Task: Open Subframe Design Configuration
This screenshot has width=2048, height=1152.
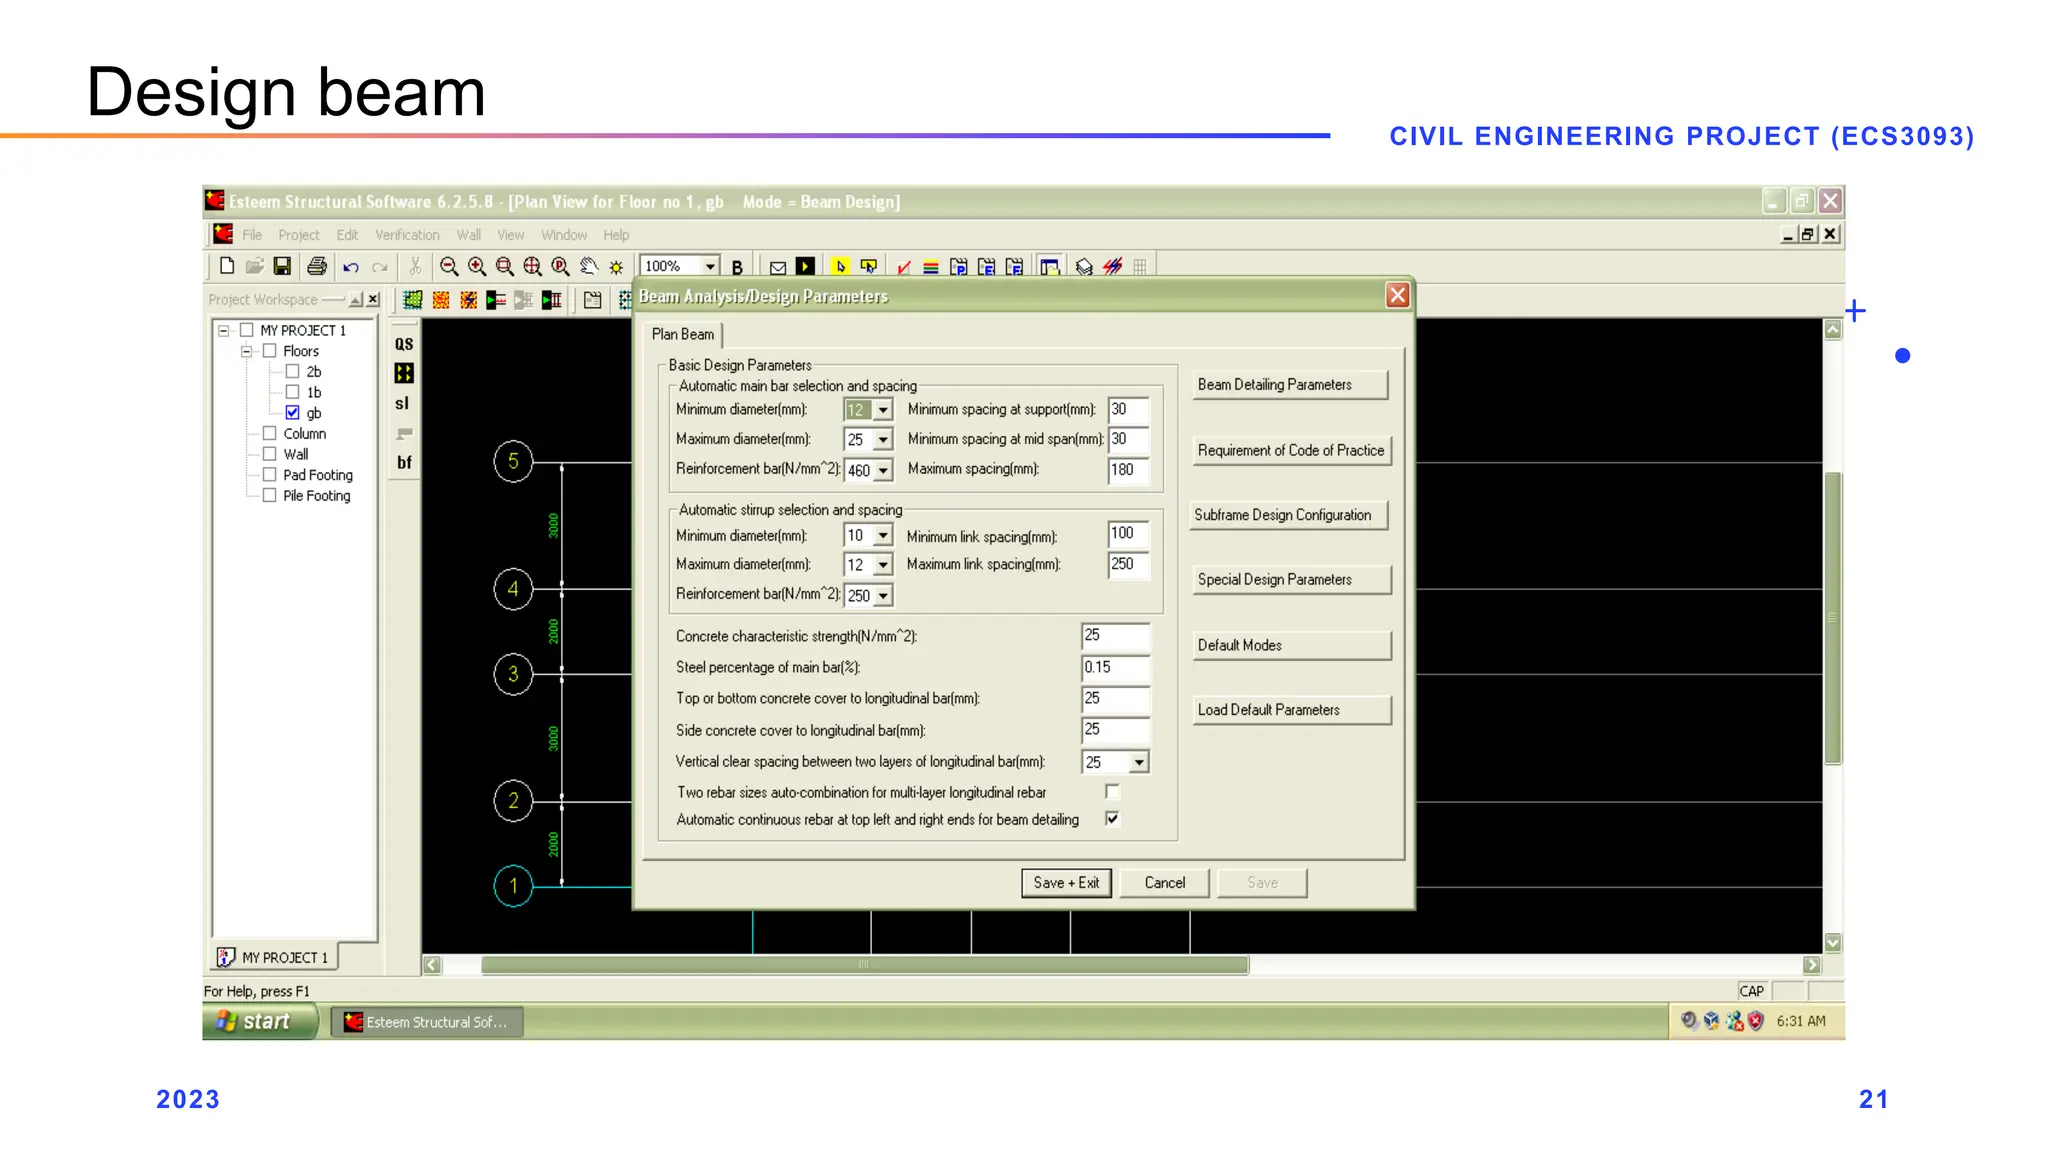Action: [1289, 515]
